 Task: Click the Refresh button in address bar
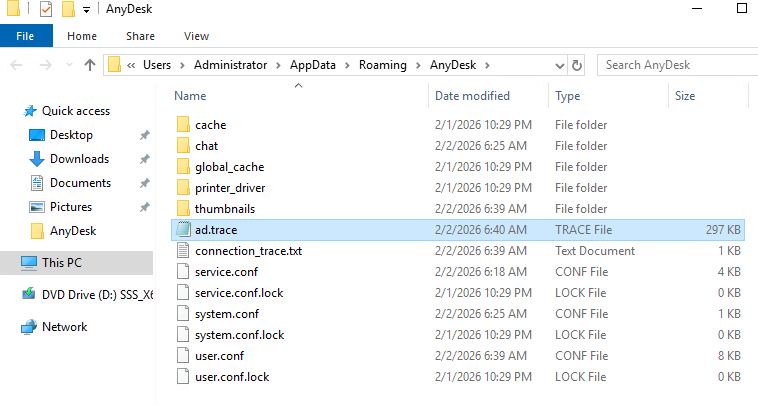pyautogui.click(x=576, y=65)
